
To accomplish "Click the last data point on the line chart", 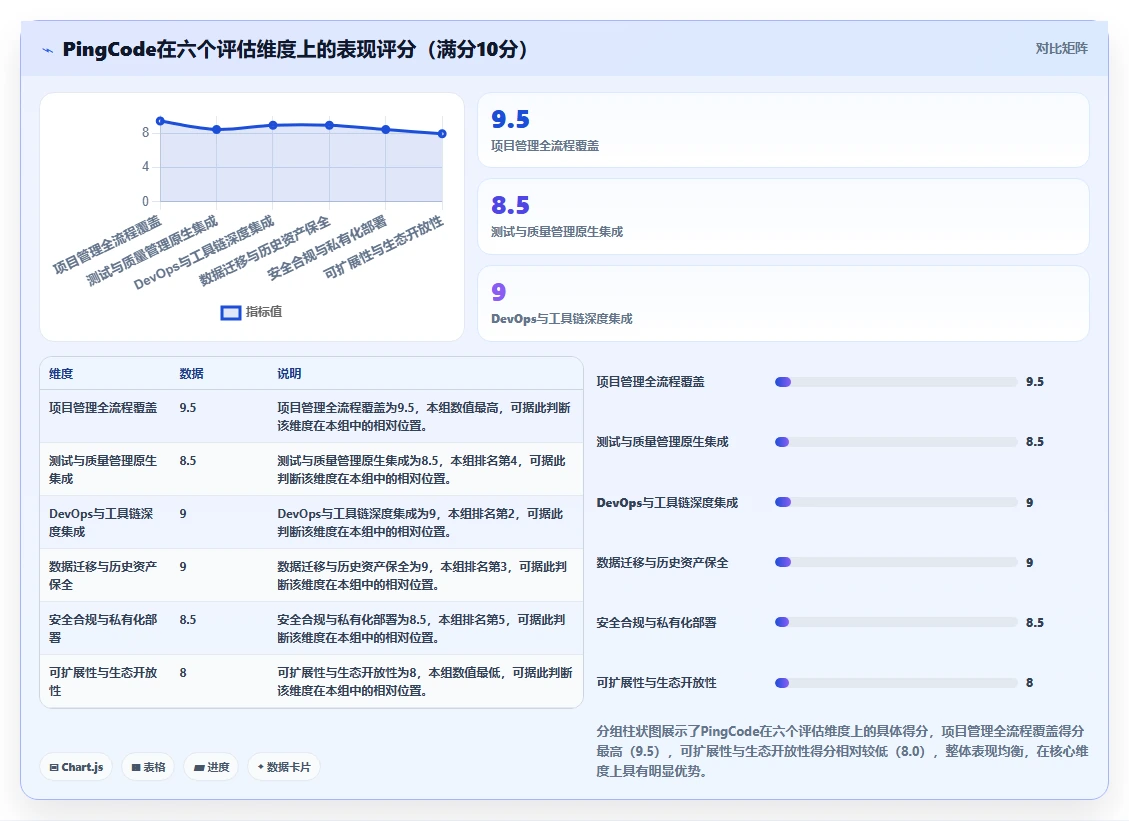I will pyautogui.click(x=442, y=134).
